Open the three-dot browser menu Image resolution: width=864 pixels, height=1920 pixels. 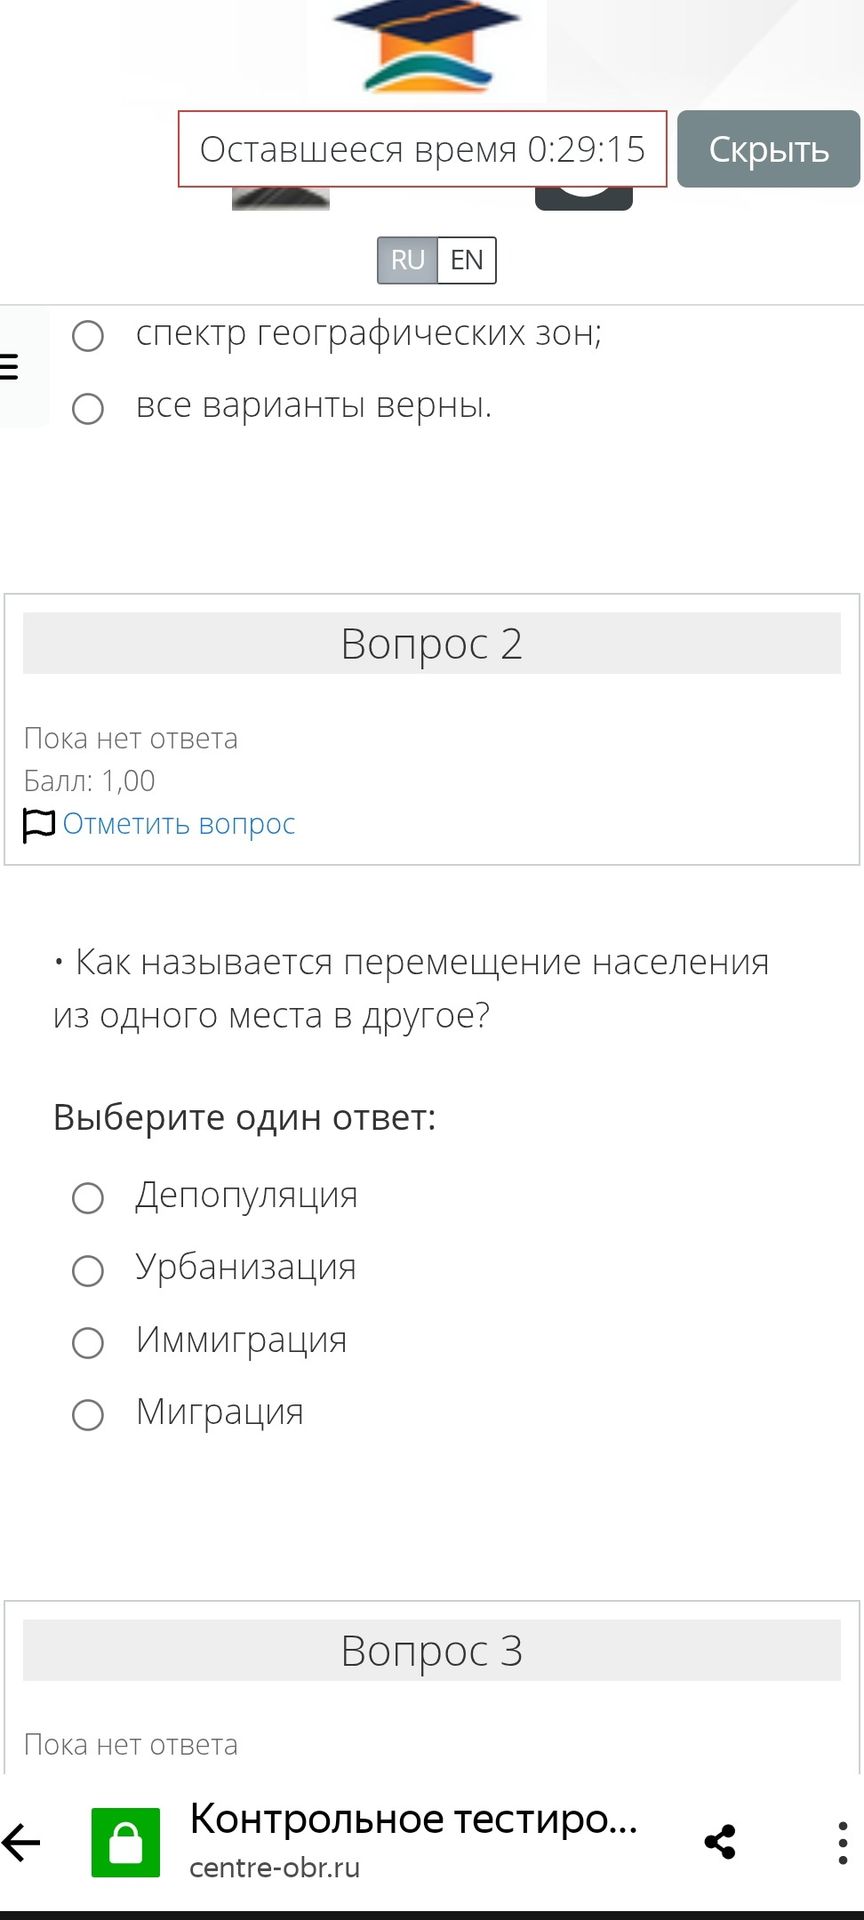pos(842,1842)
